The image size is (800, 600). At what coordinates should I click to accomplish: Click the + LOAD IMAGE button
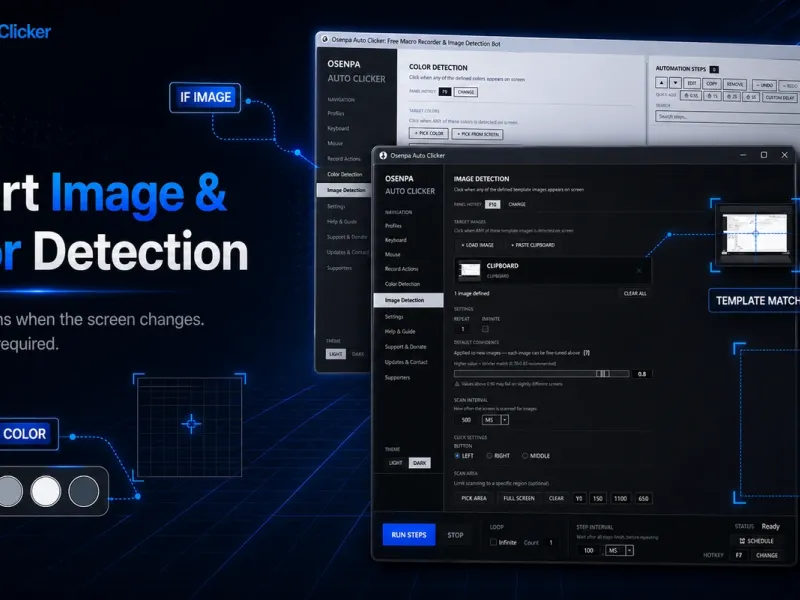pos(478,245)
